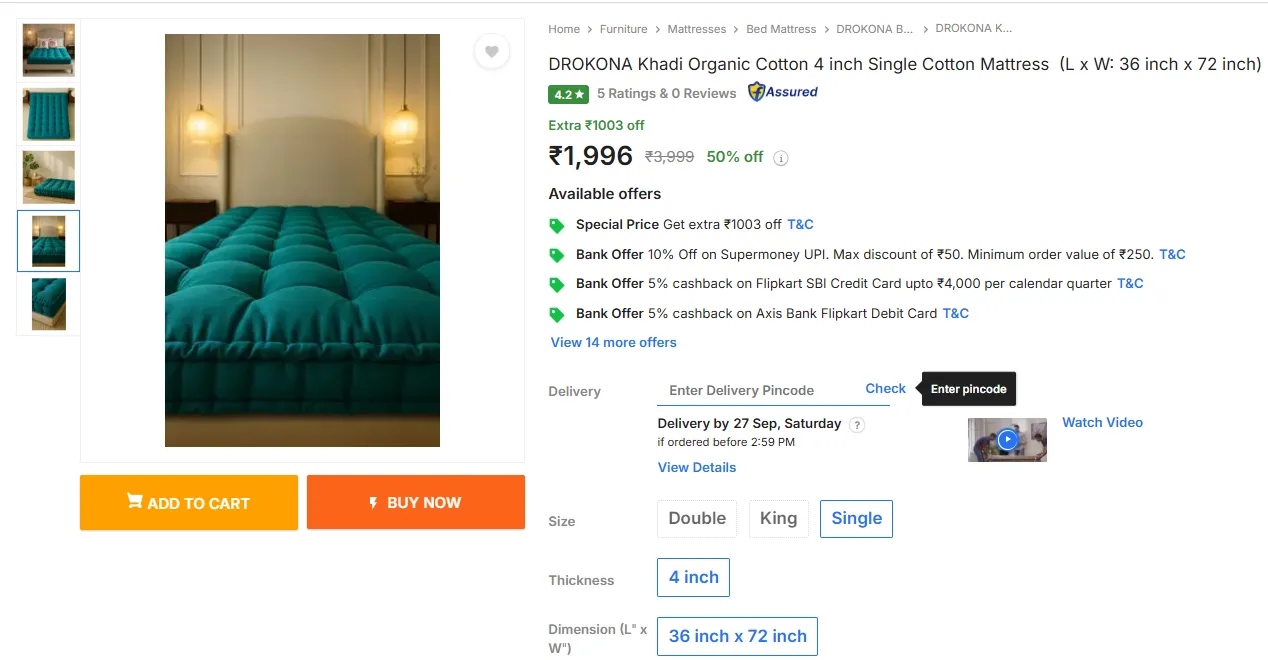This screenshot has height=660, width=1268.
Task: Expand View 14 more offers
Action: (613, 342)
